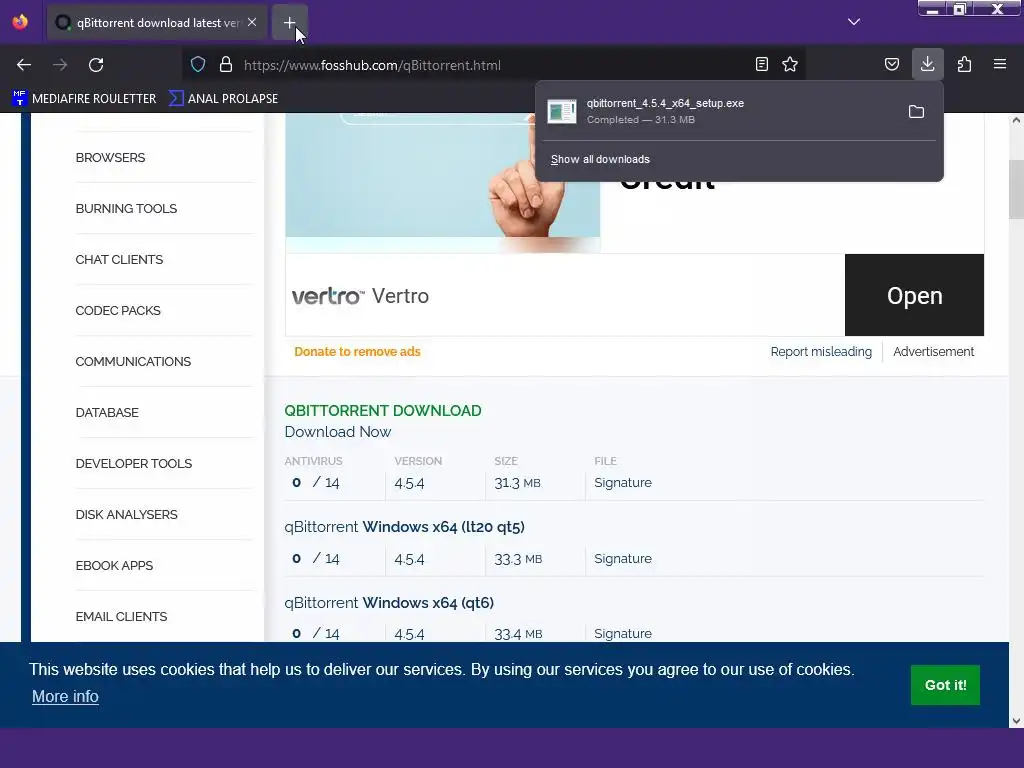This screenshot has height=768, width=1024.
Task: Open MEDIAFIRE ROULETTER bookmark
Action: coord(84,99)
